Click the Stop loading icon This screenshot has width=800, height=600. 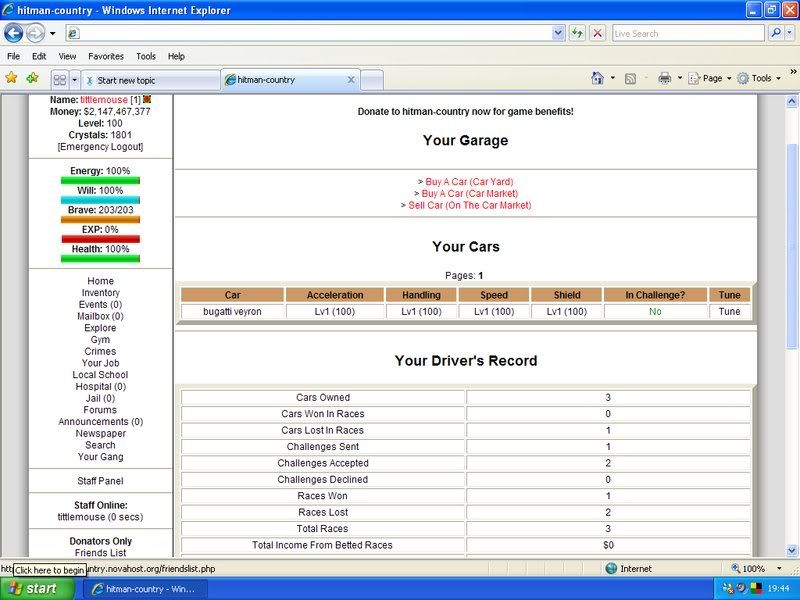point(597,33)
